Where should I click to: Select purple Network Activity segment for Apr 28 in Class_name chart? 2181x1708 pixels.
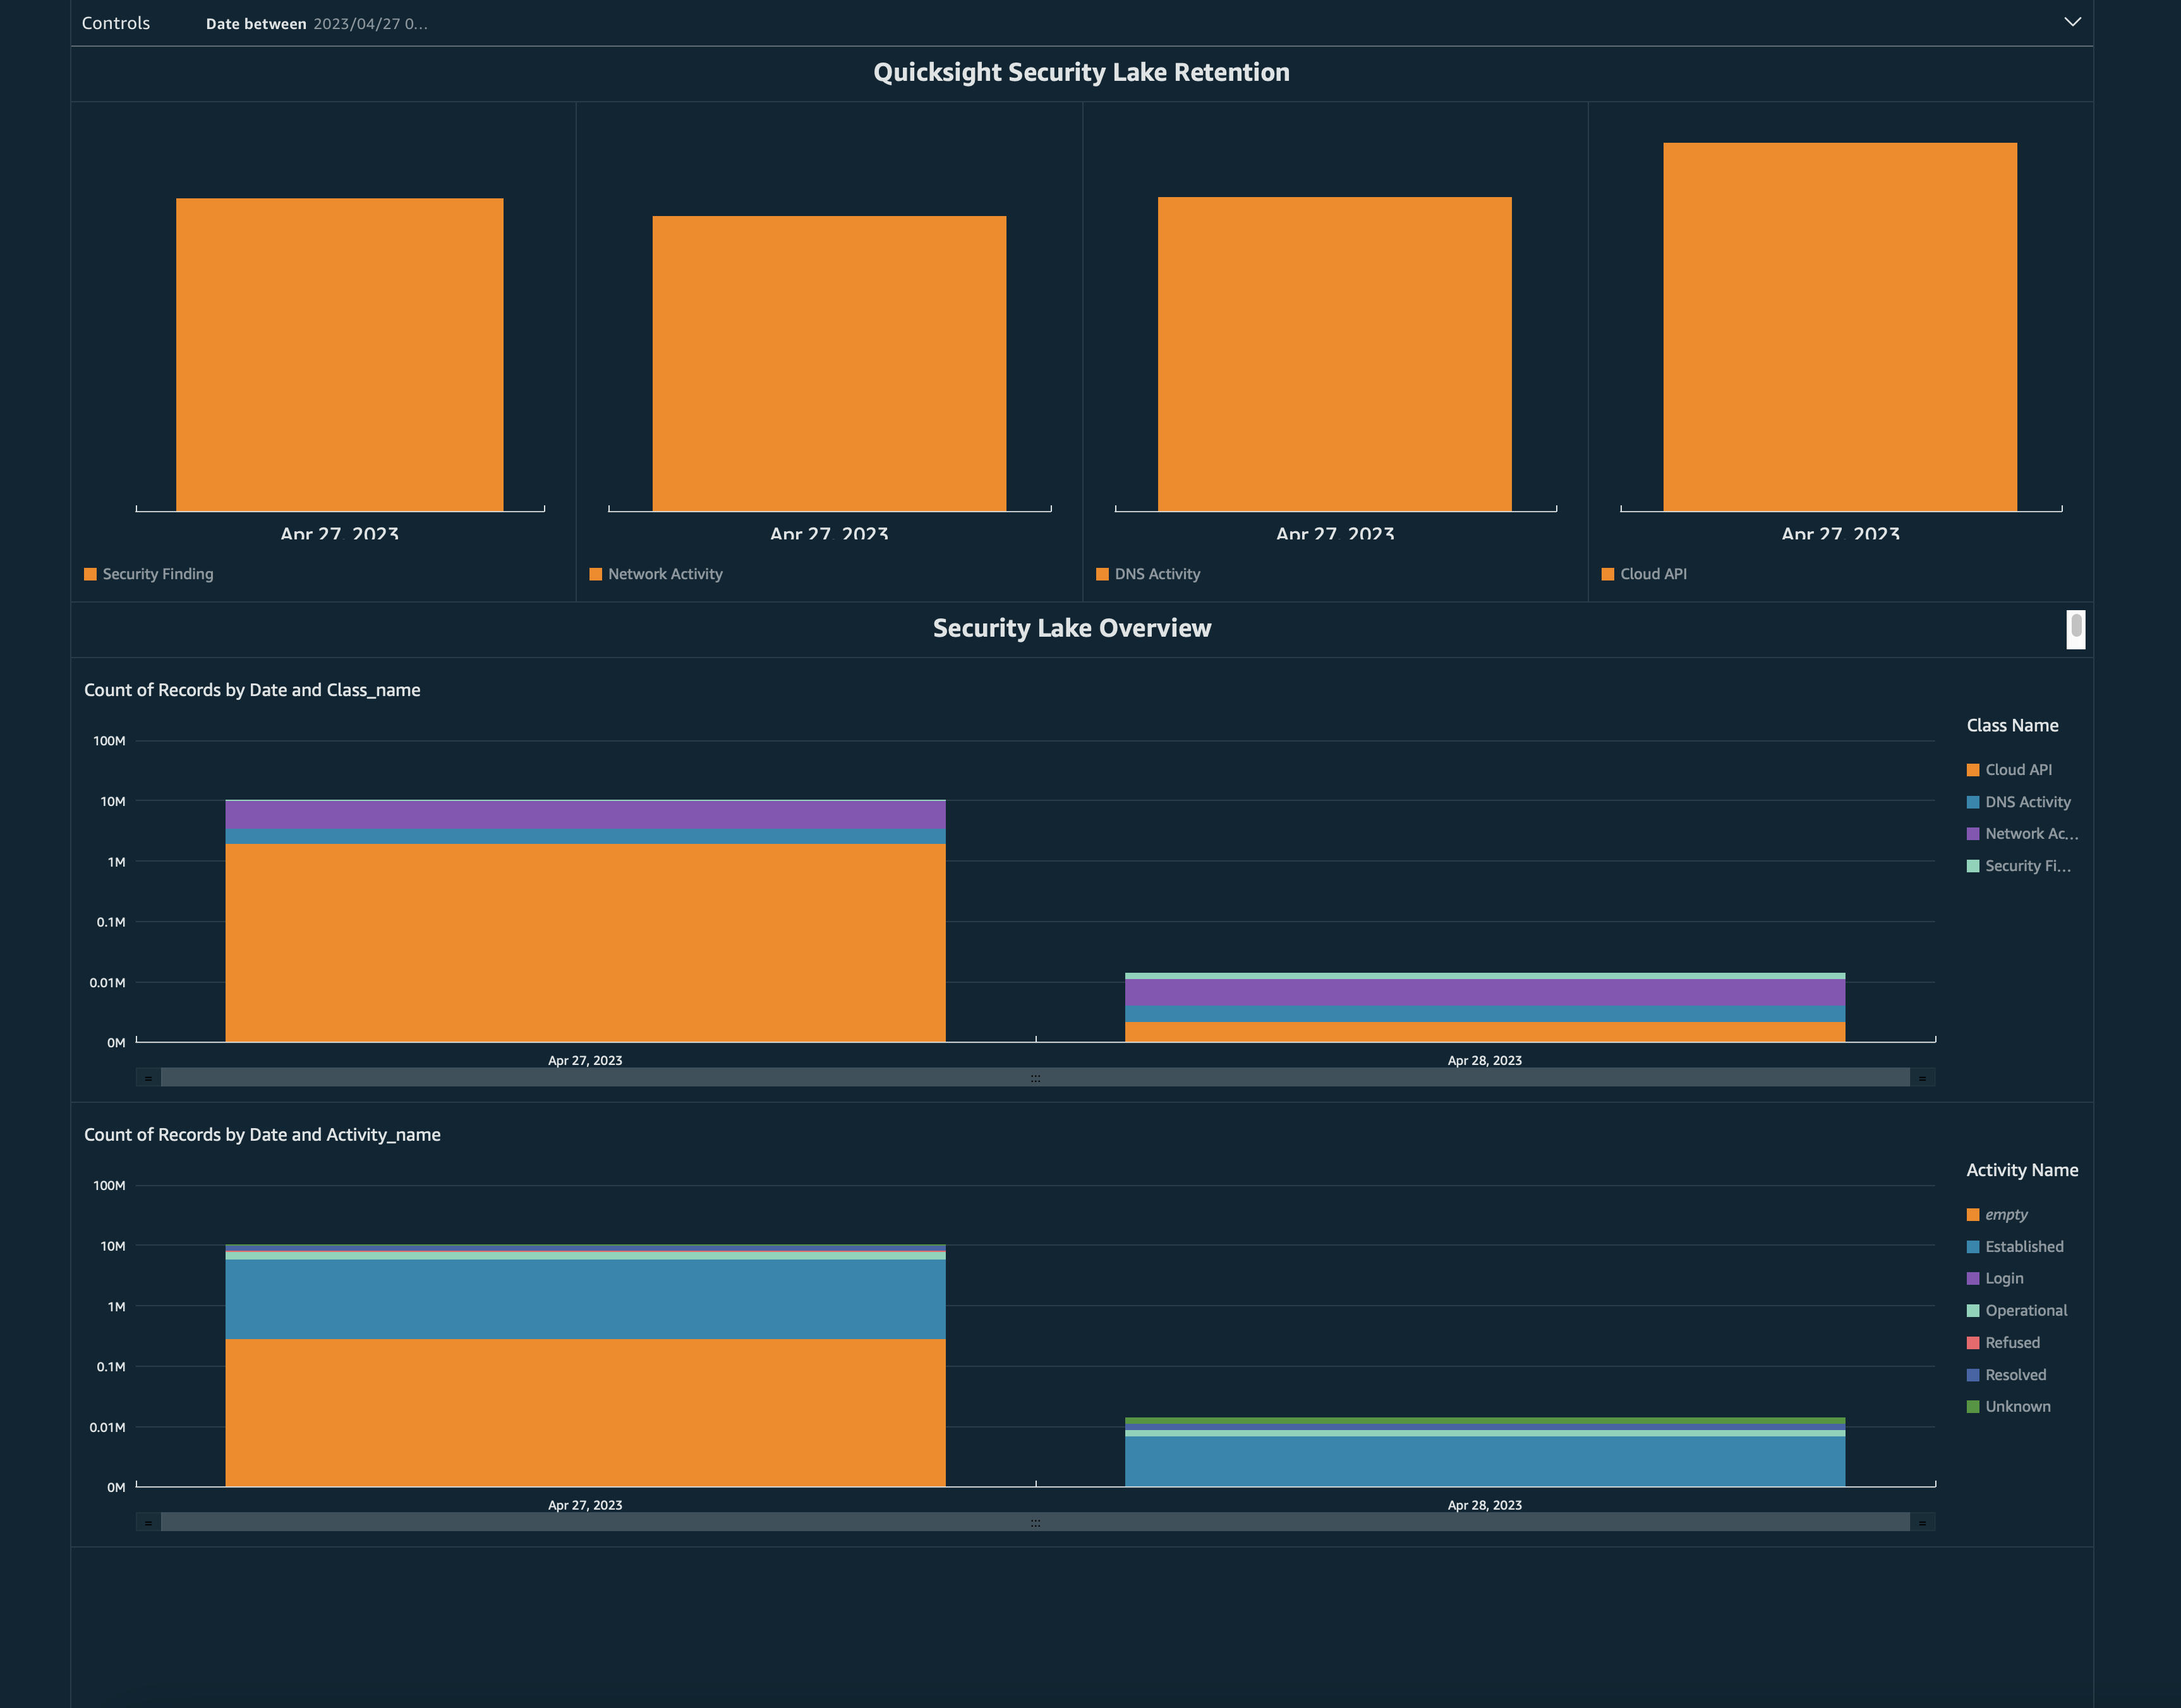click(1485, 992)
